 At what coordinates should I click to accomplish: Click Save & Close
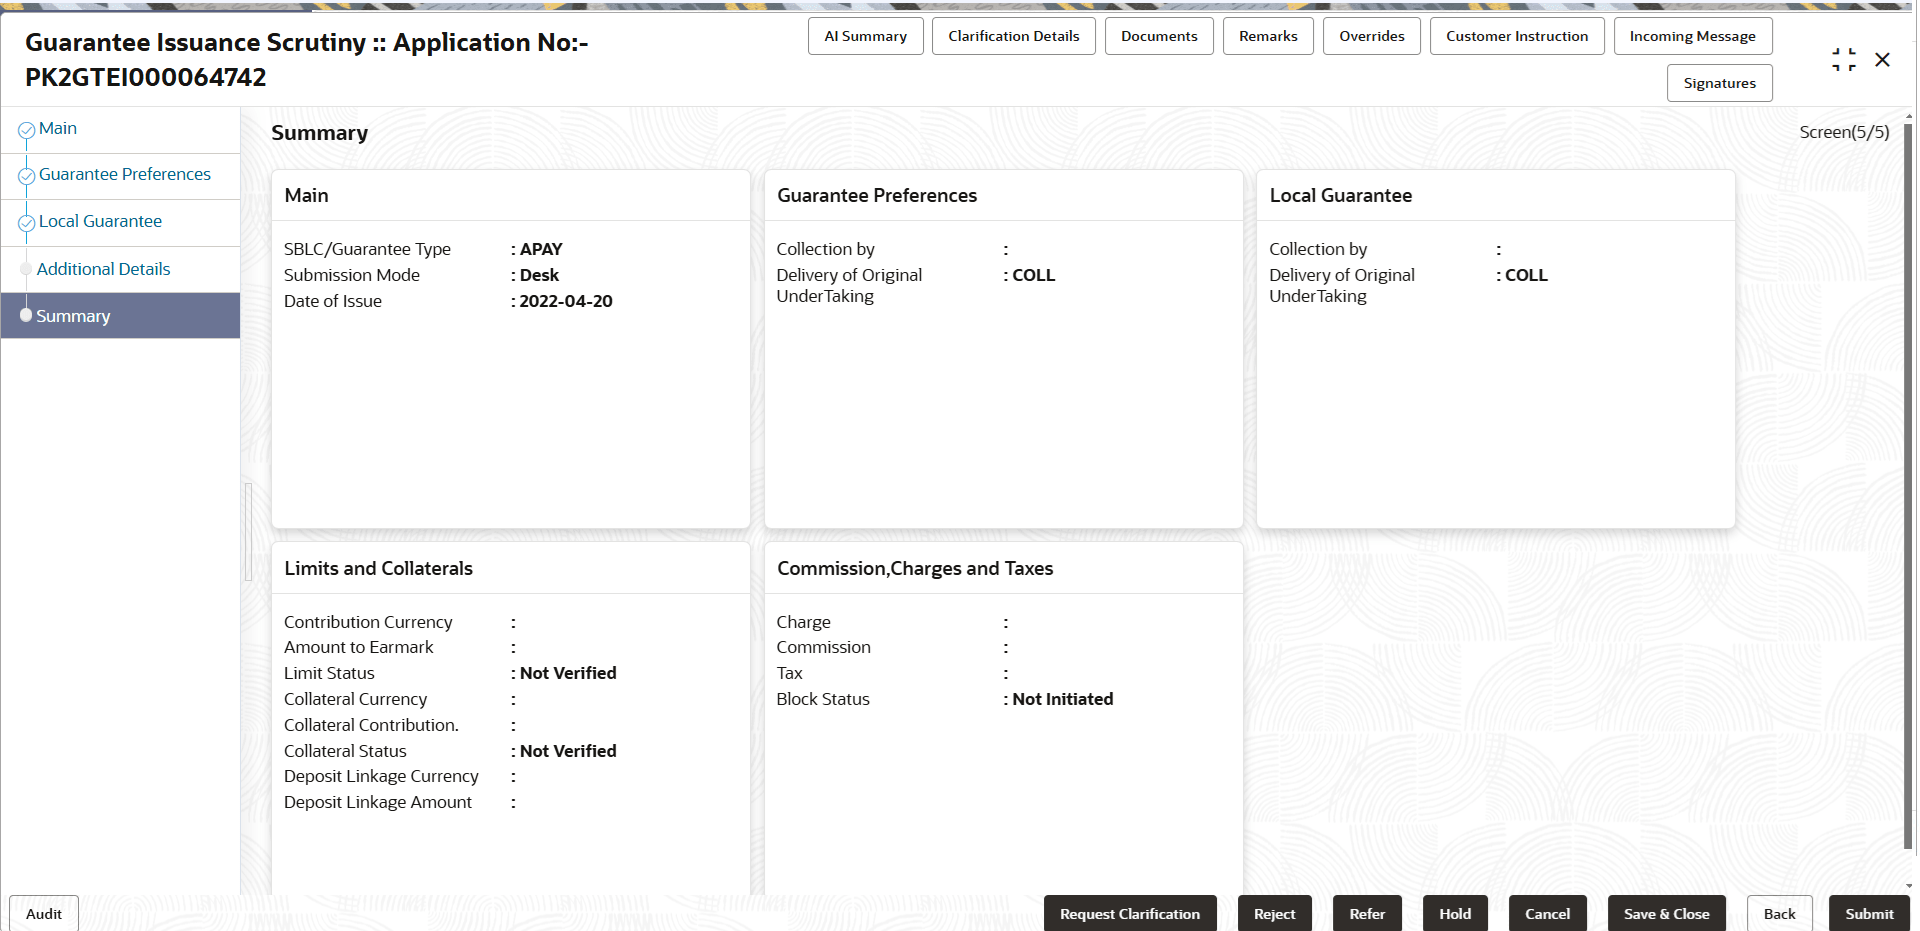click(1667, 914)
